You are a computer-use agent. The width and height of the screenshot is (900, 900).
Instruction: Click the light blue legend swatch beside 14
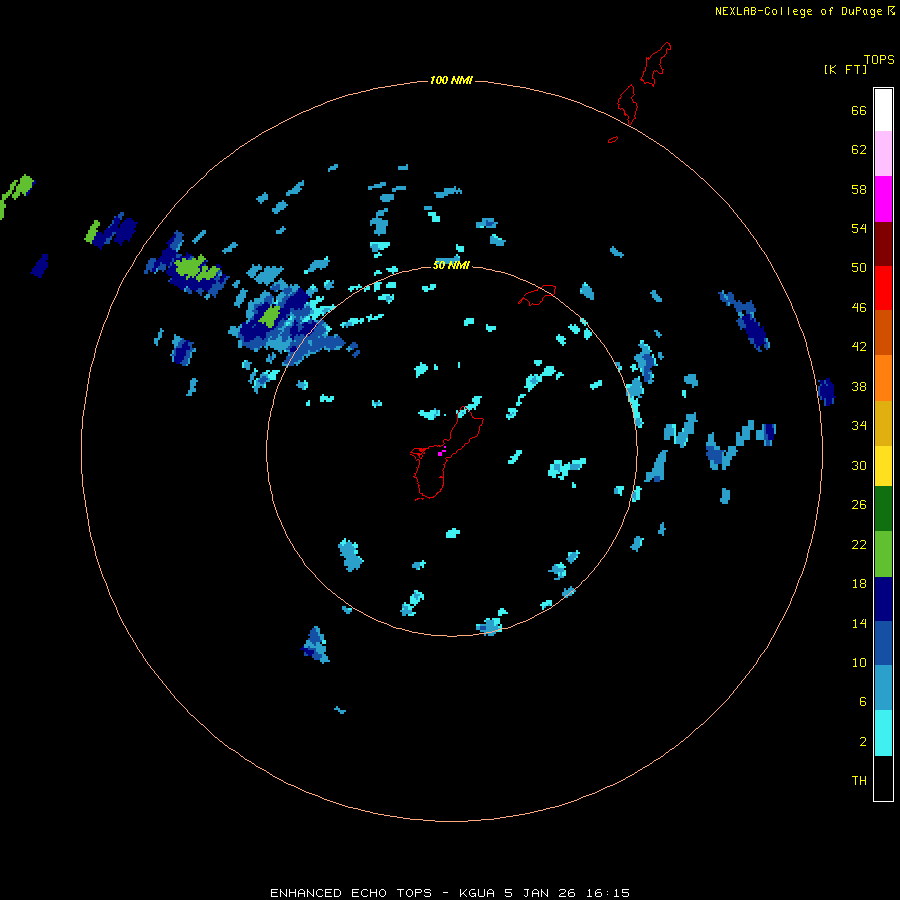pyautogui.click(x=883, y=688)
